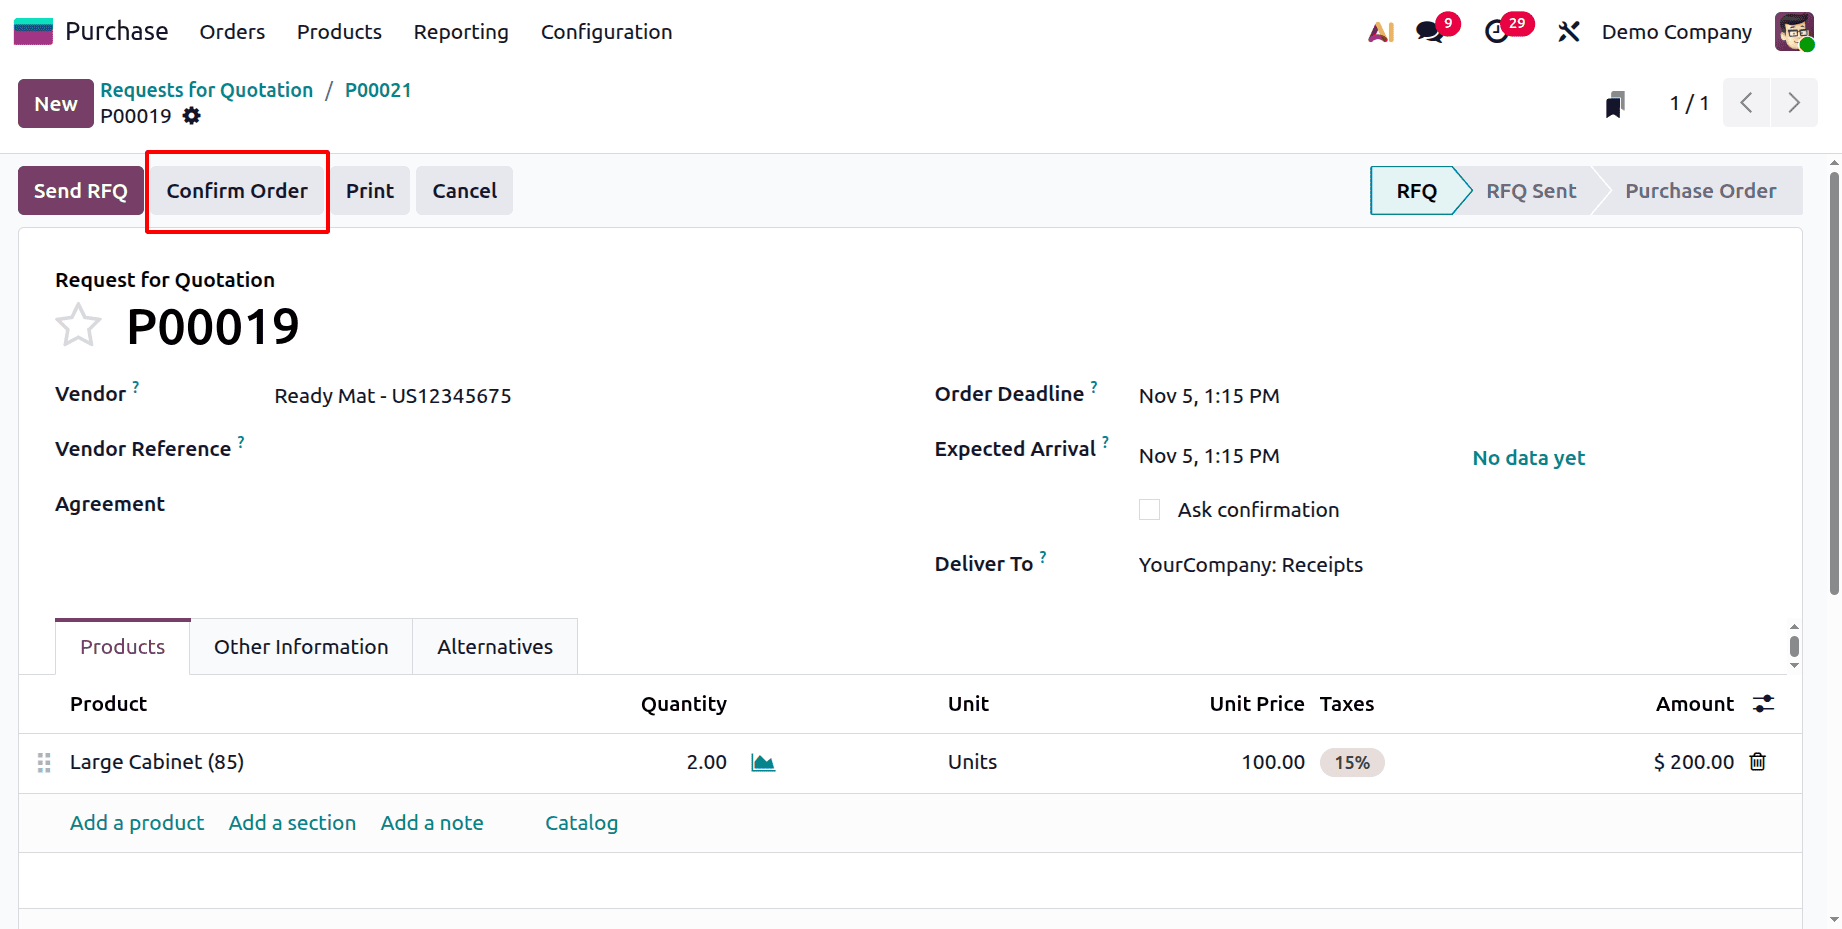Open the messaging conversations icon
The image size is (1842, 929).
(1429, 31)
